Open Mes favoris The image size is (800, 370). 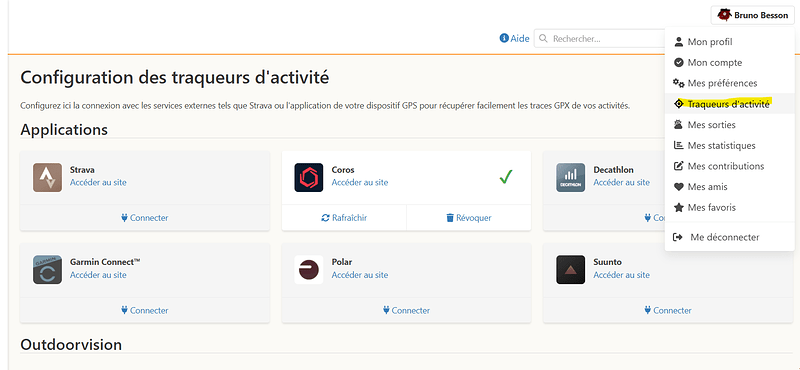(x=730, y=208)
